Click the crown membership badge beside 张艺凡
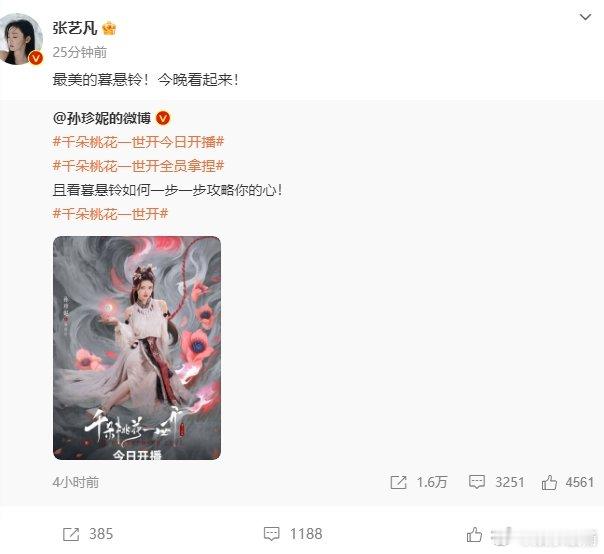The height and width of the screenshot is (554, 604). tap(109, 28)
